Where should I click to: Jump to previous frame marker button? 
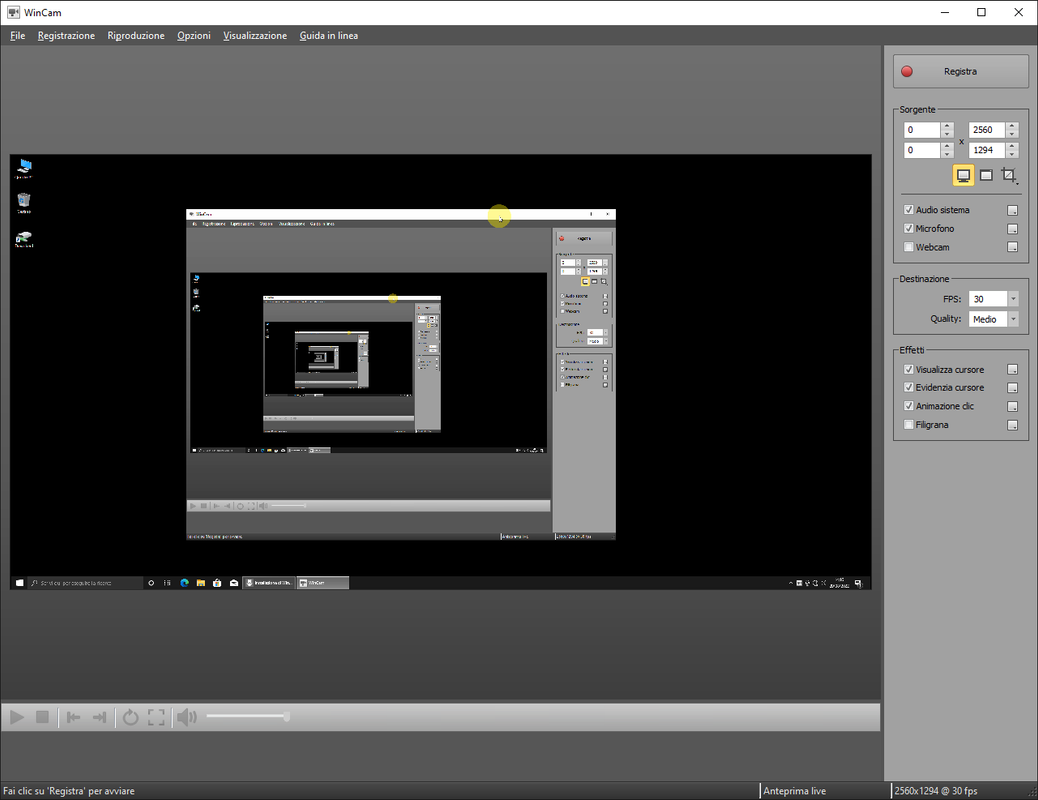73,717
